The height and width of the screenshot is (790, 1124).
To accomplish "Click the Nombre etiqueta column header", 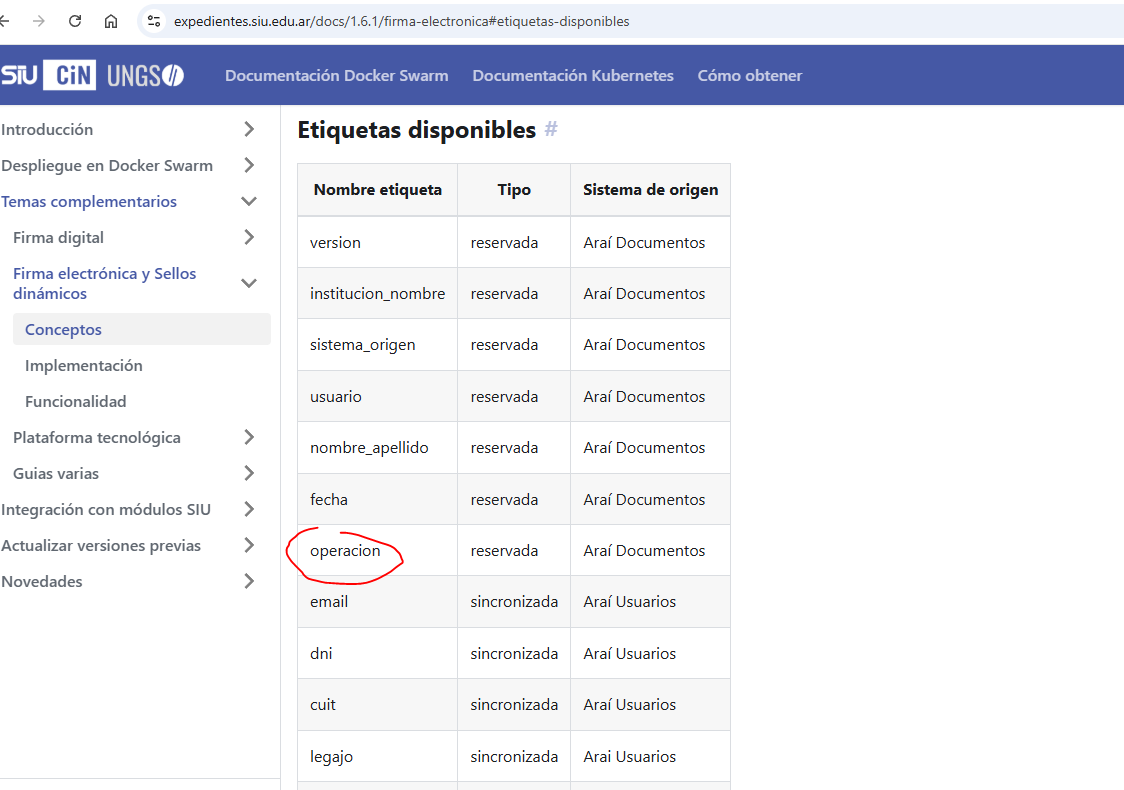I will [378, 190].
